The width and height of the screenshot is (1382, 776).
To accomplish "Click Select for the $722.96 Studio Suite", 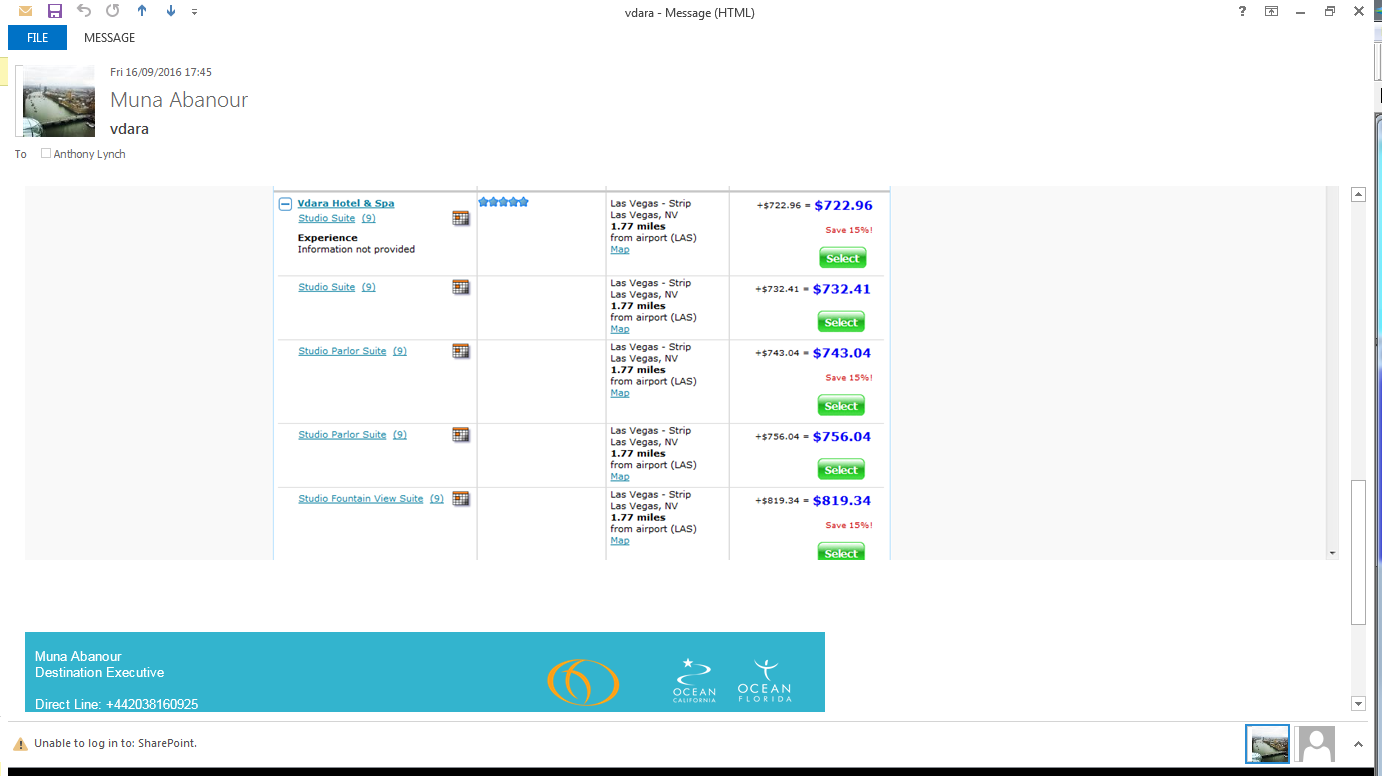I will tap(842, 258).
